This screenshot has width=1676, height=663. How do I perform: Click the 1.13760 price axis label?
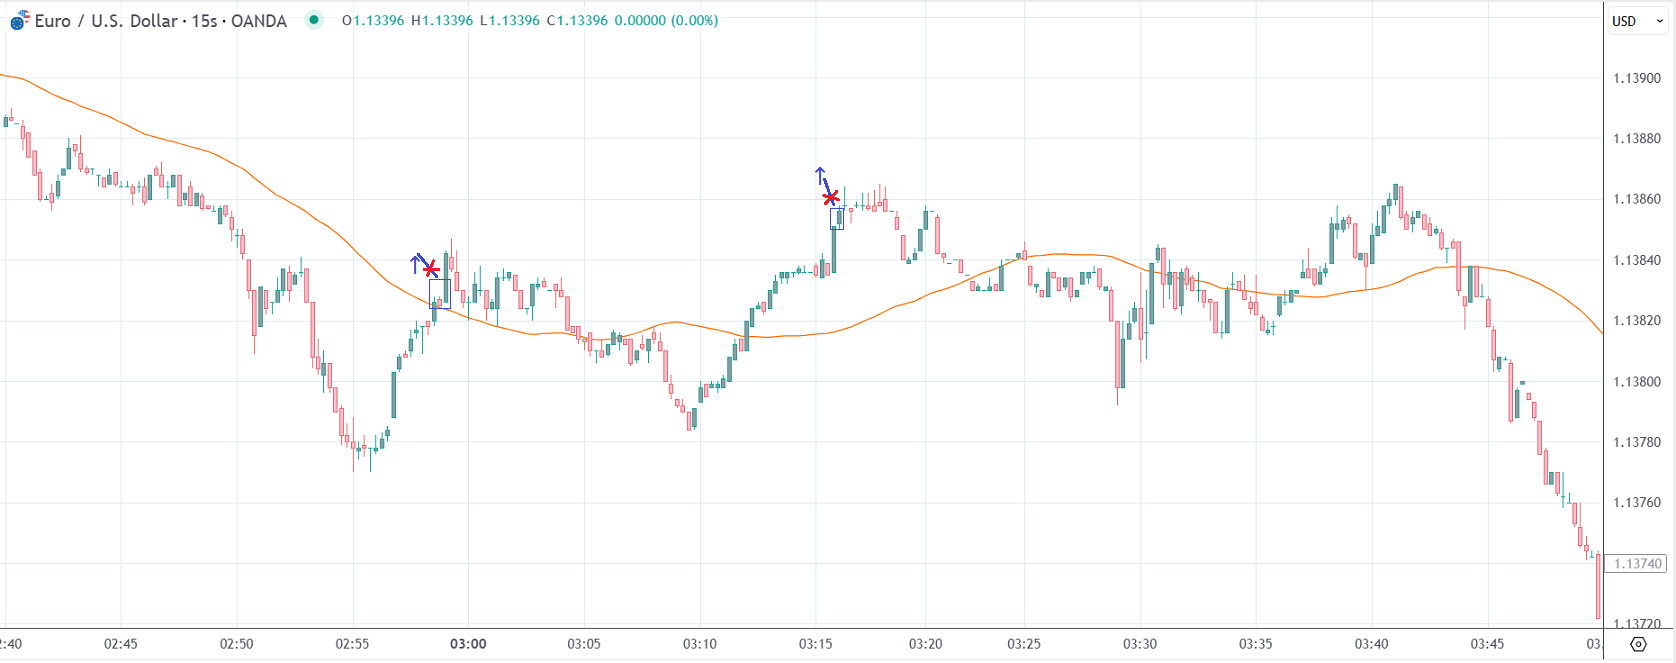point(1637,503)
